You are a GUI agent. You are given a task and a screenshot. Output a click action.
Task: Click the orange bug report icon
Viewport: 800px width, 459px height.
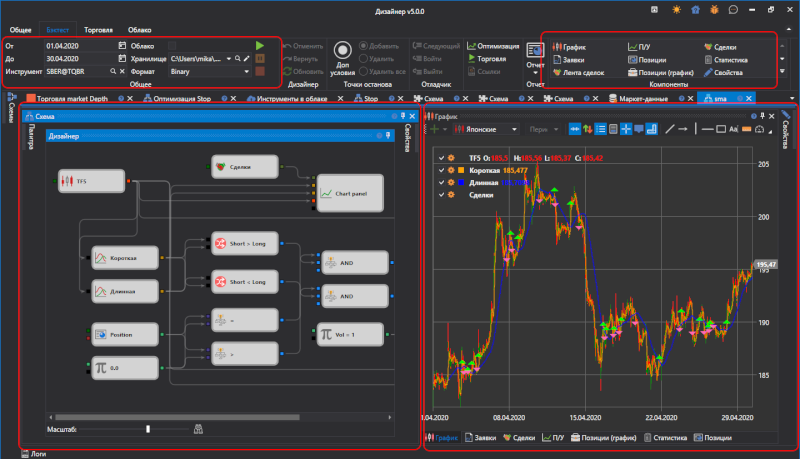point(714,10)
